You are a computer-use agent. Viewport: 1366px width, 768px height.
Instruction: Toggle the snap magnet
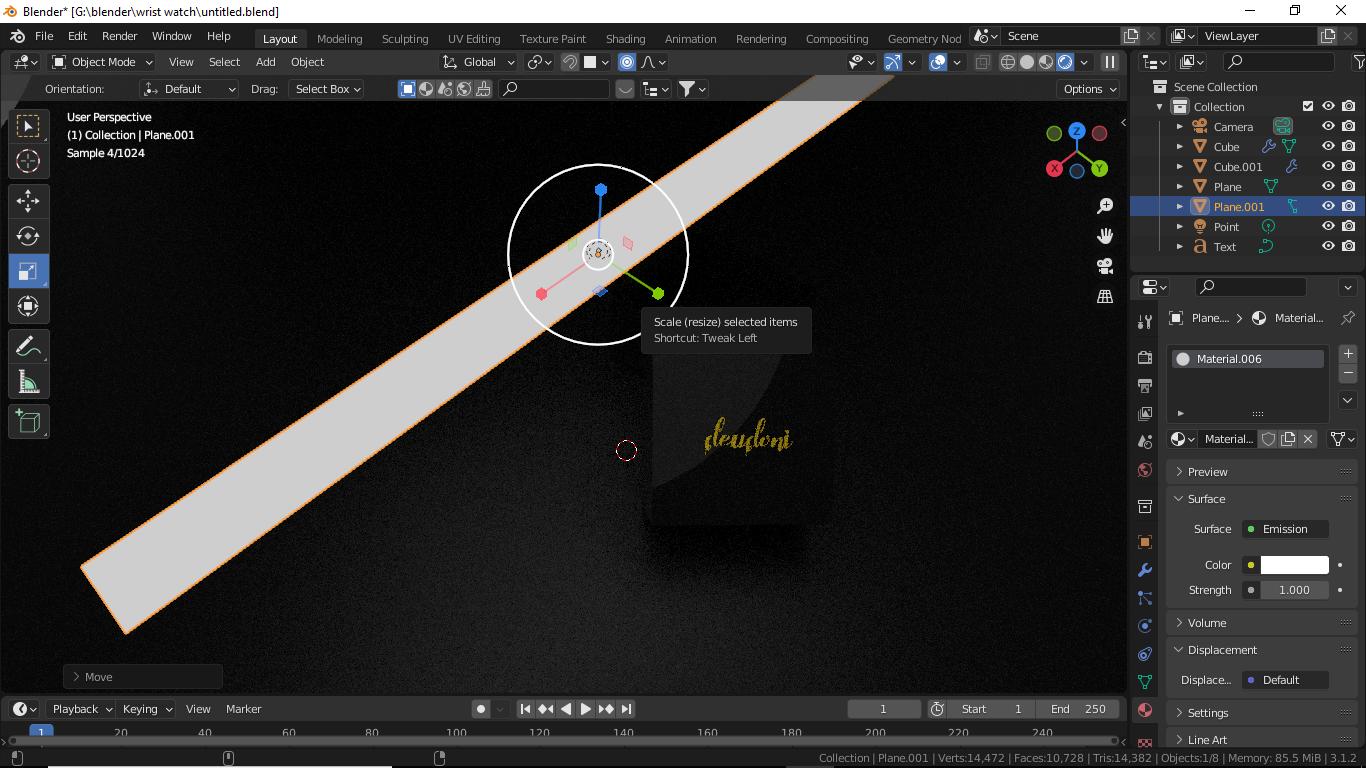pos(570,62)
